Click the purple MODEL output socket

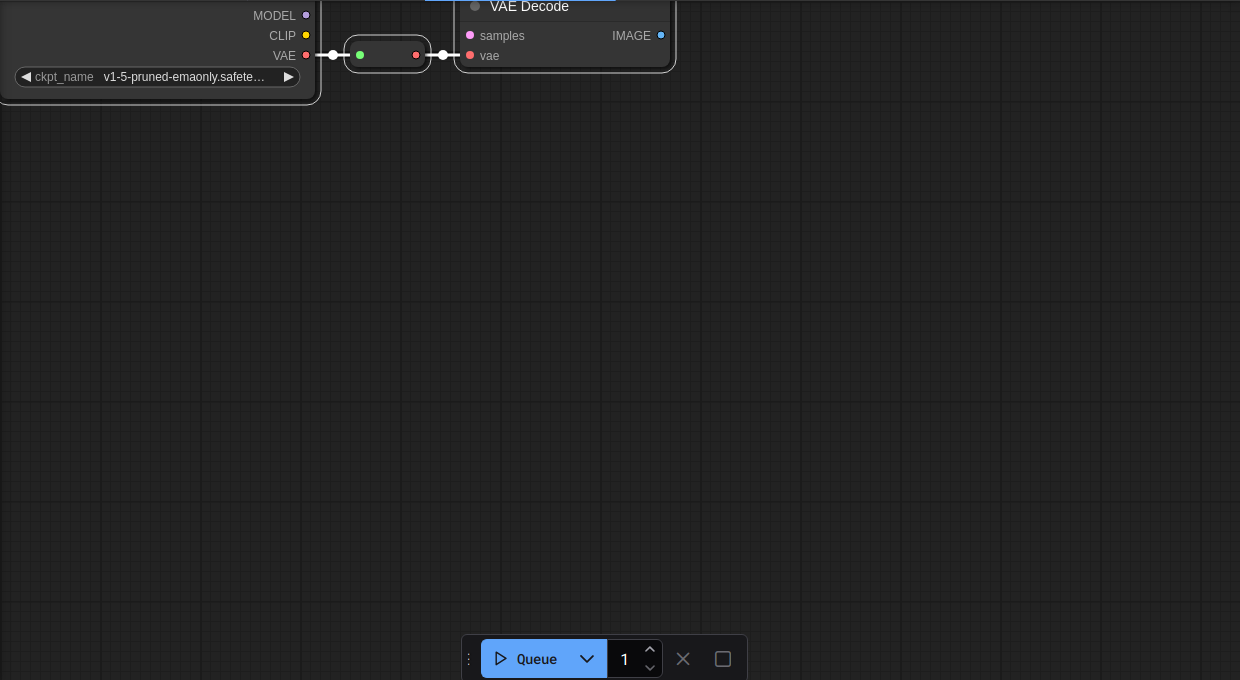[306, 16]
